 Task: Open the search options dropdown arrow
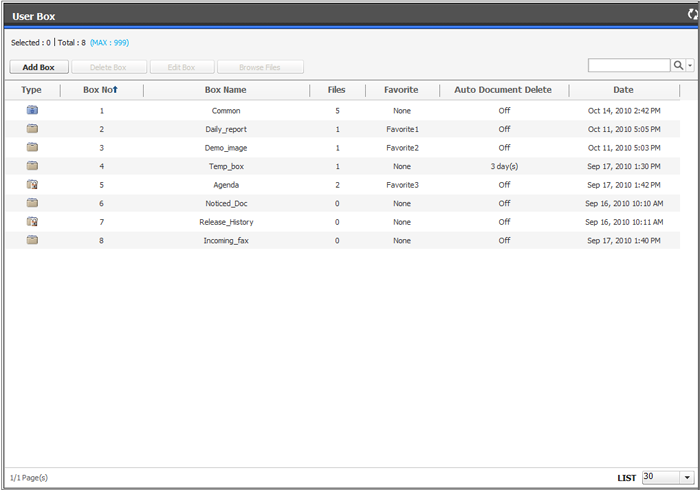click(x=690, y=66)
